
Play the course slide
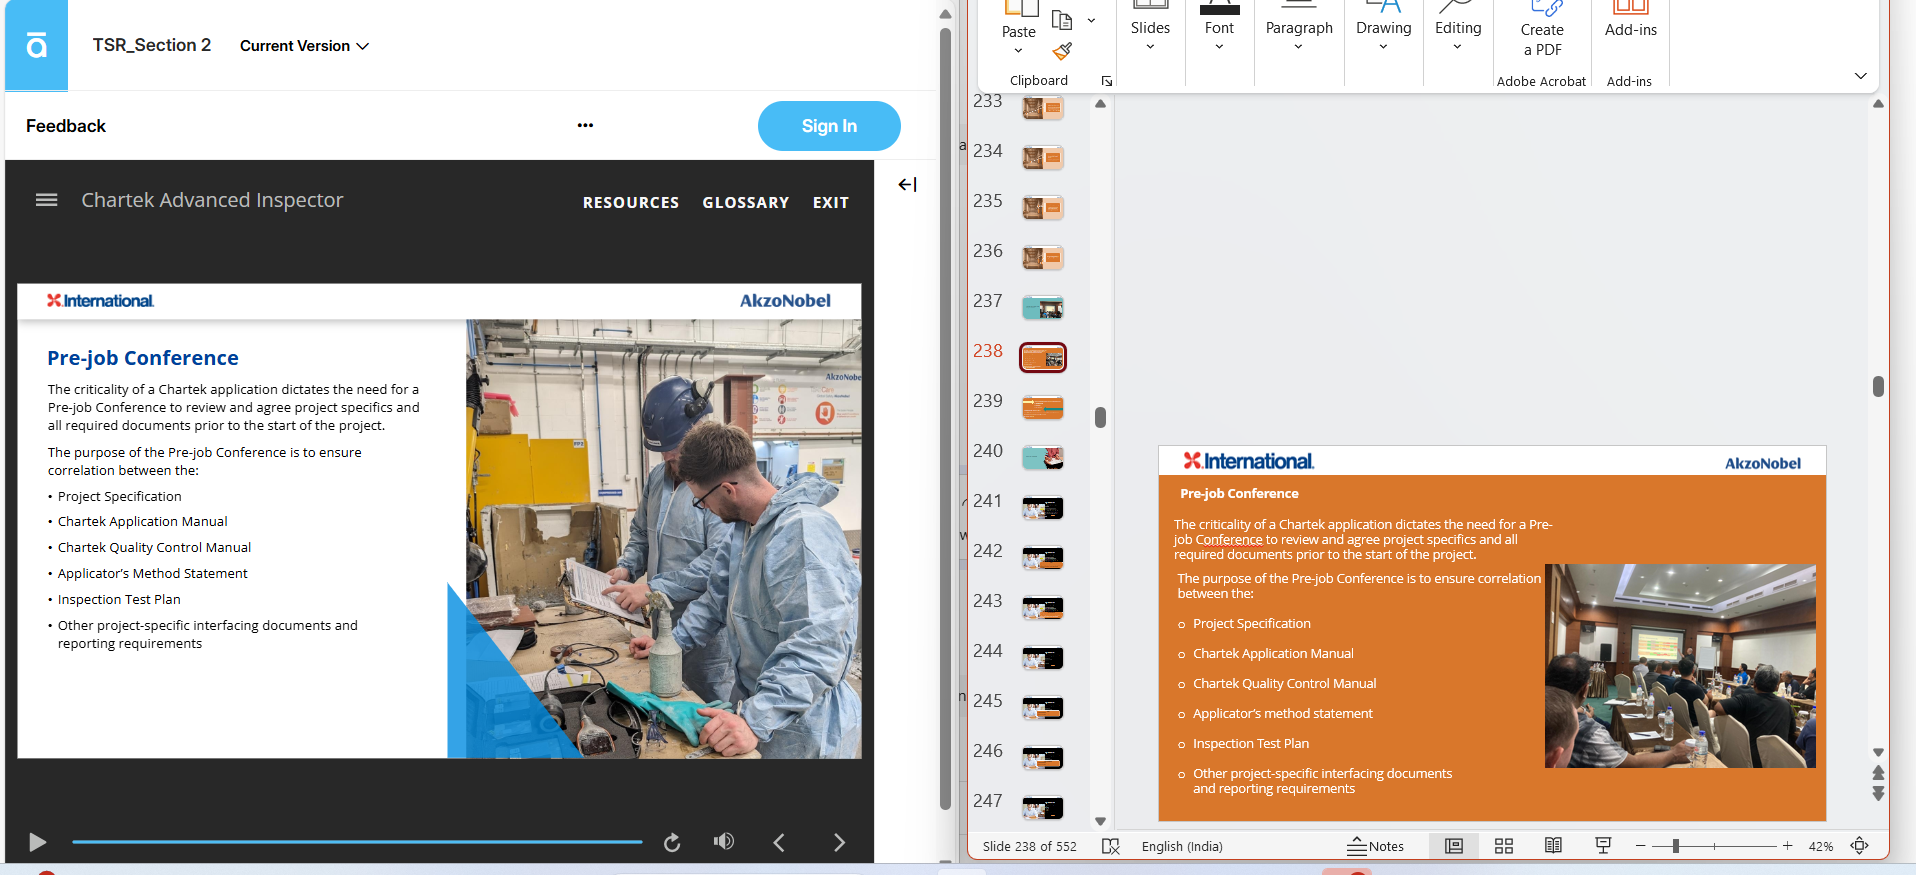click(x=38, y=842)
